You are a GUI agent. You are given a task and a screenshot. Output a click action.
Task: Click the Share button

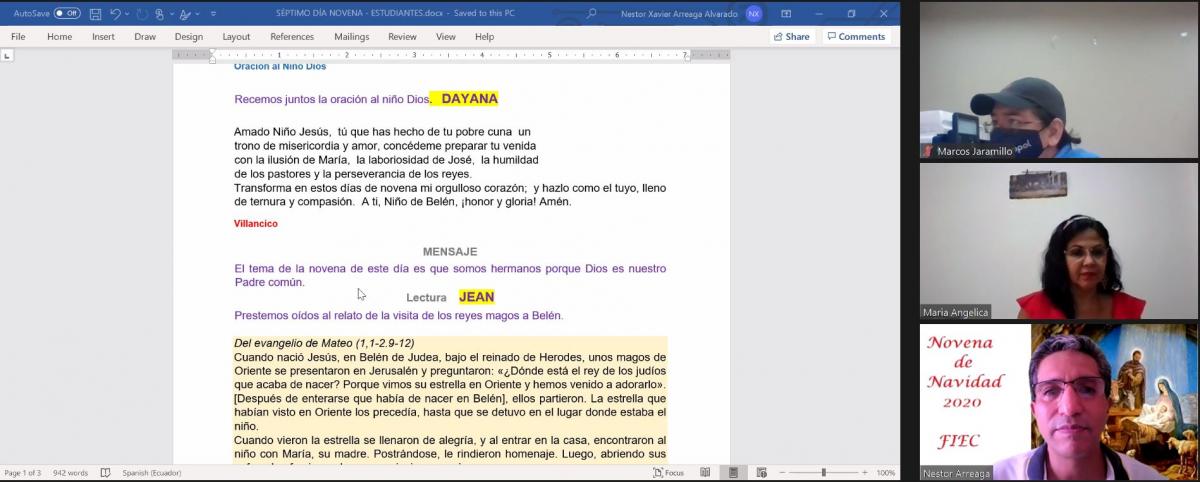[791, 37]
